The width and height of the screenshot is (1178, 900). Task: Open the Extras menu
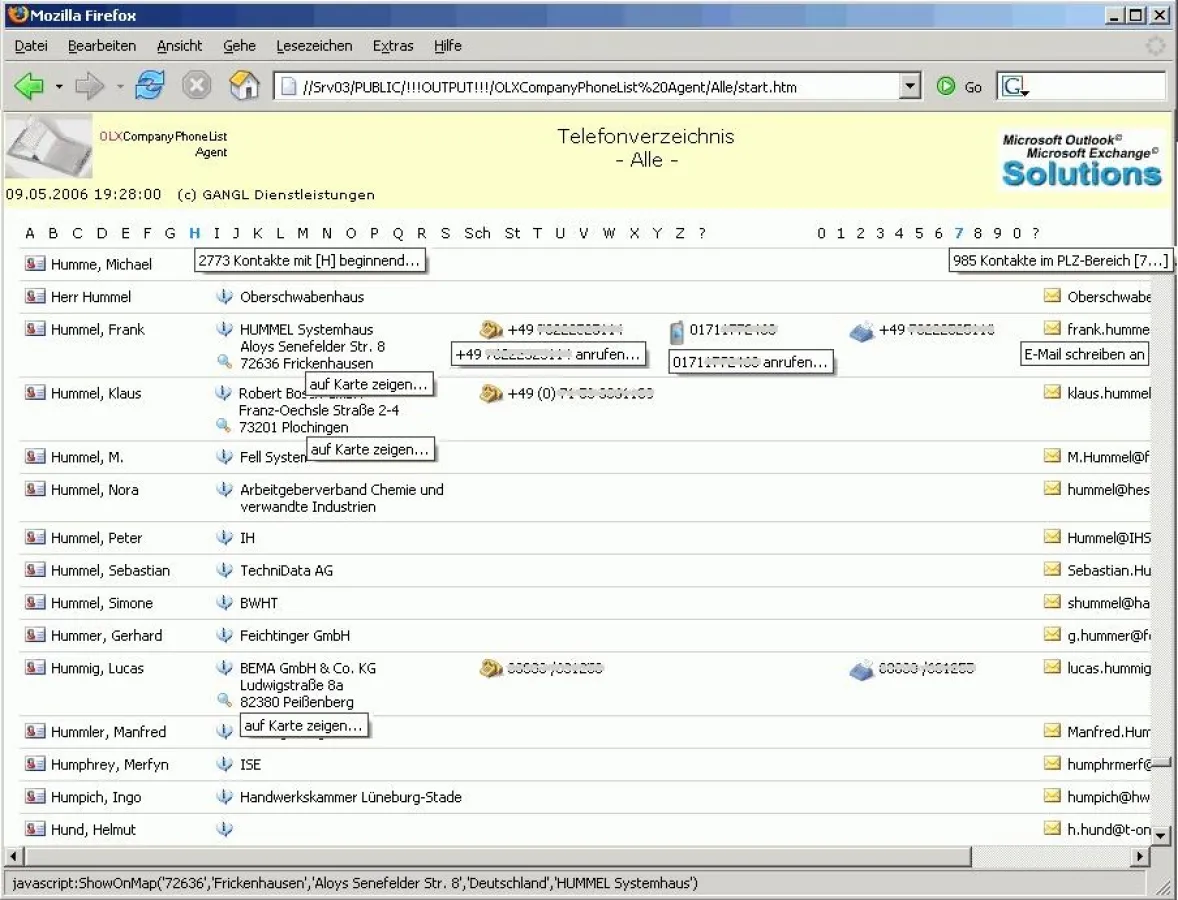tap(392, 46)
